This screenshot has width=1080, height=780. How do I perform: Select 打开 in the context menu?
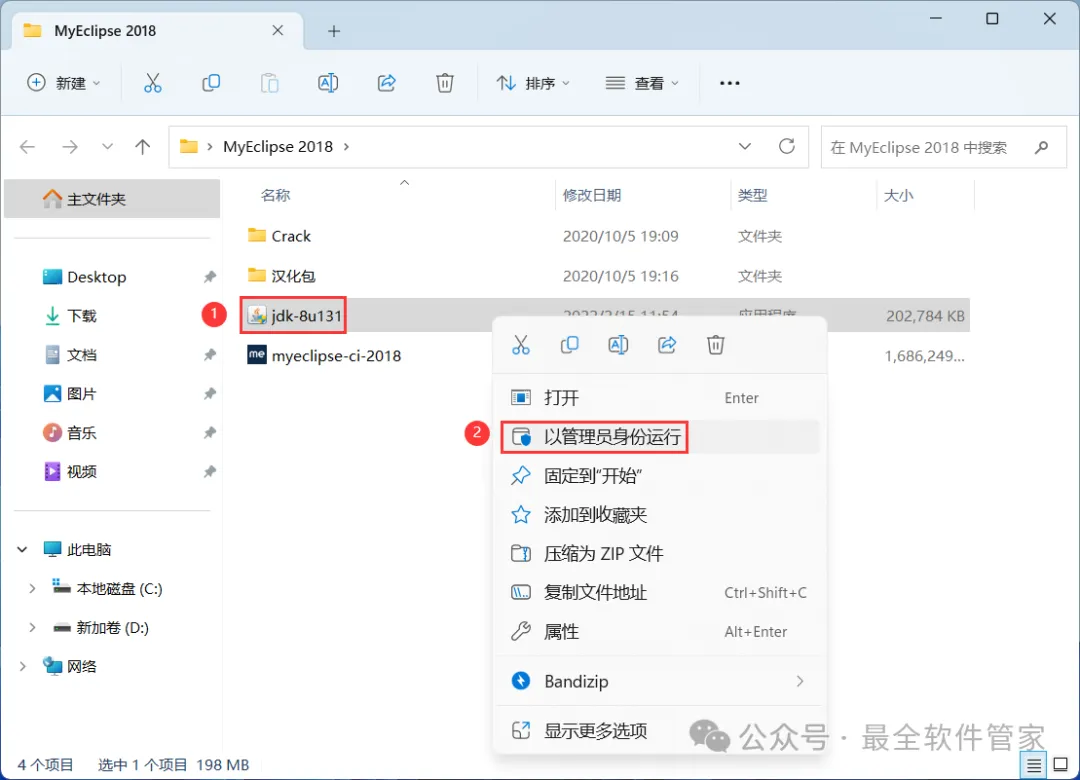660,398
